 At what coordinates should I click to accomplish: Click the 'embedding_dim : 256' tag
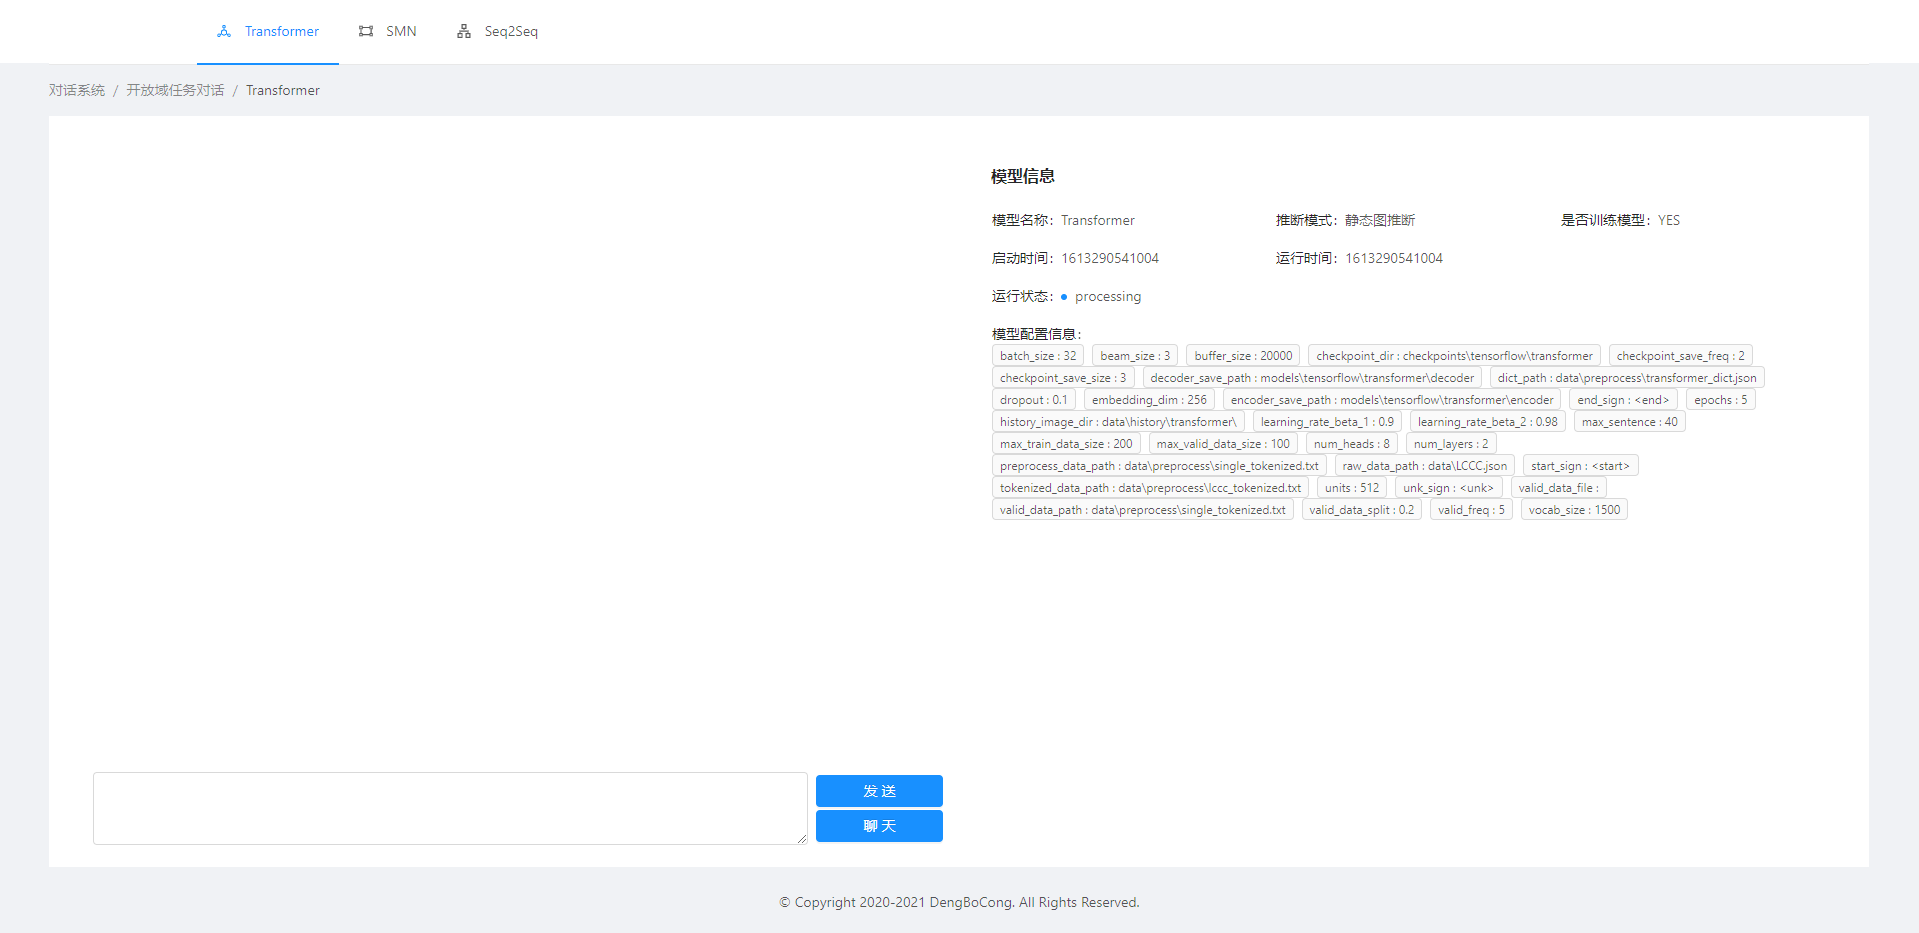(1149, 400)
